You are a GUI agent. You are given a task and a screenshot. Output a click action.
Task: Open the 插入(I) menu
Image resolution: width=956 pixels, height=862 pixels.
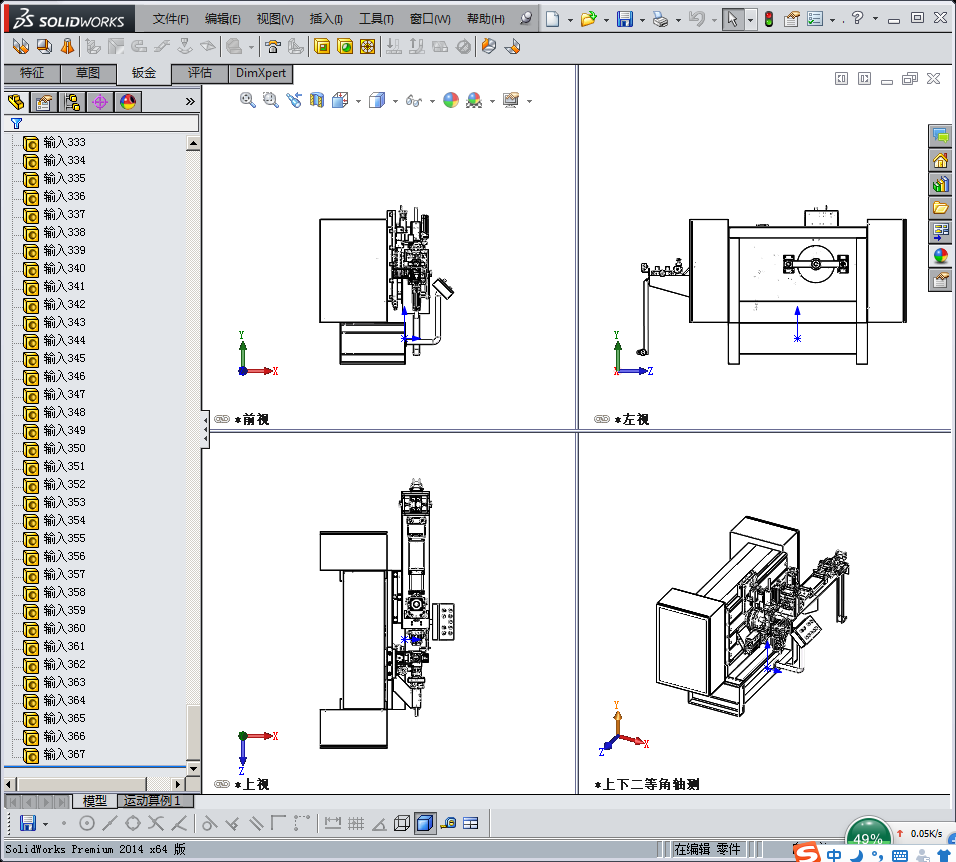pyautogui.click(x=326, y=19)
